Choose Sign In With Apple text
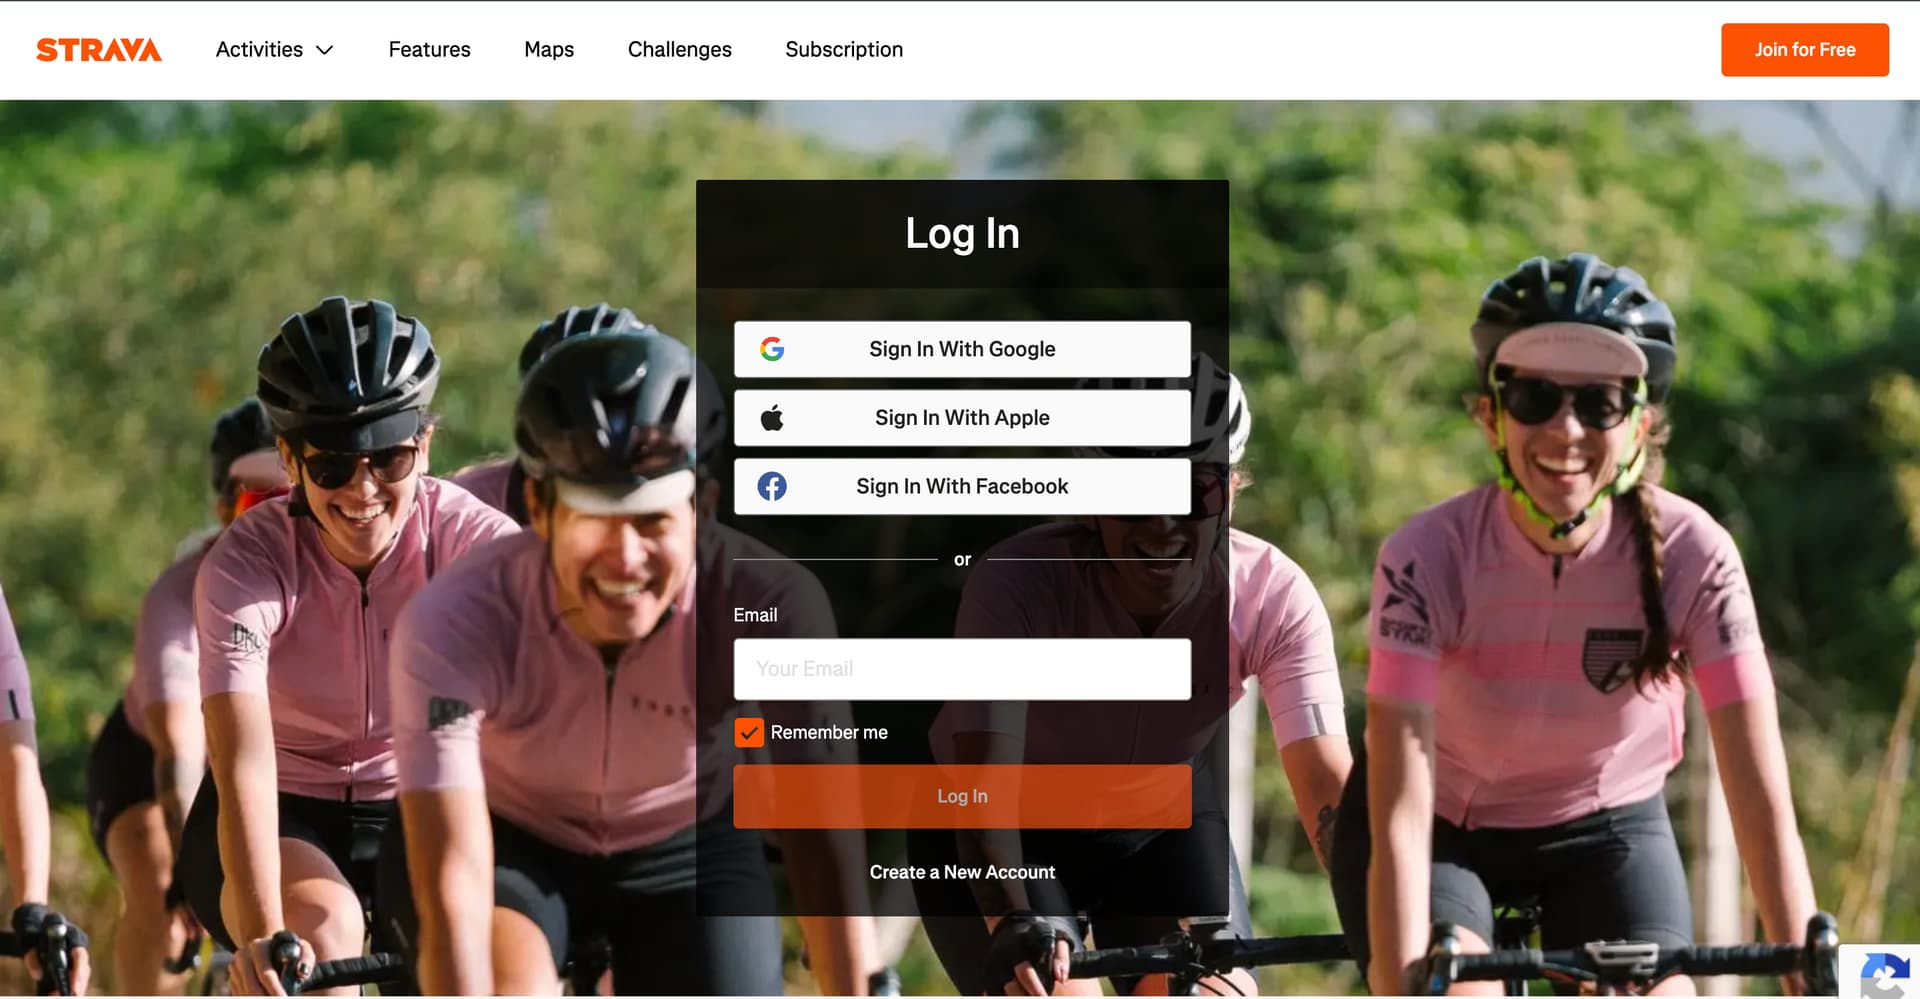This screenshot has width=1920, height=999. tap(962, 418)
